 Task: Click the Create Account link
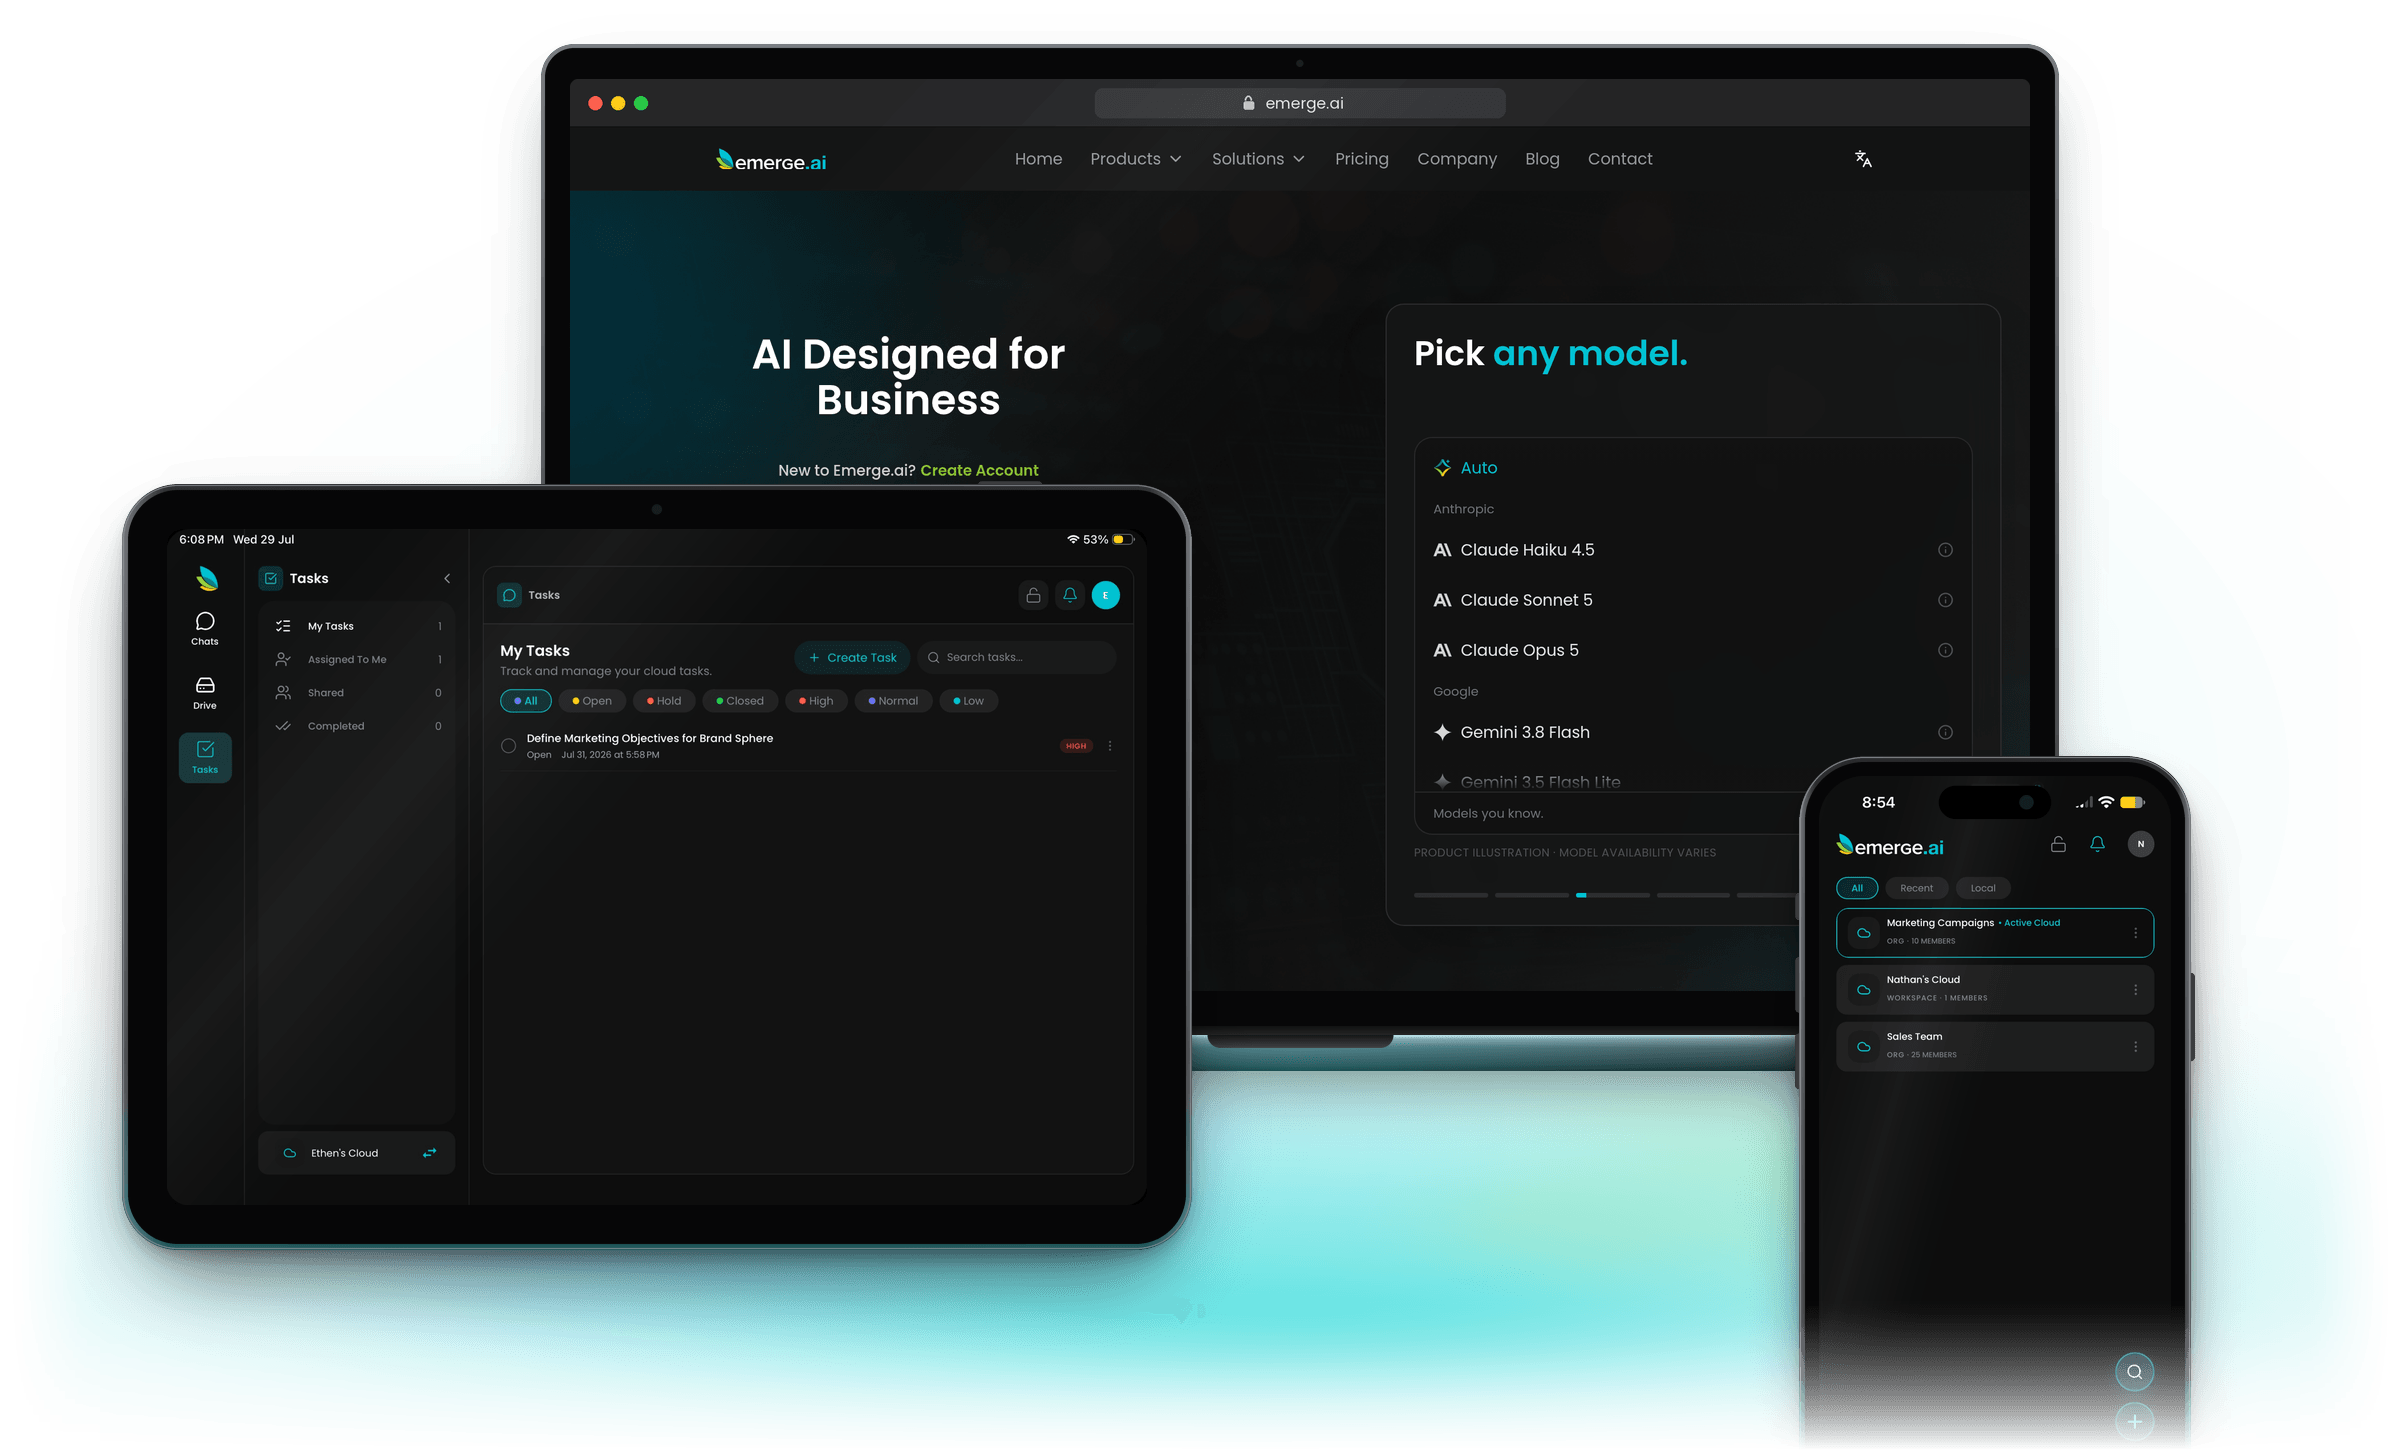[979, 470]
